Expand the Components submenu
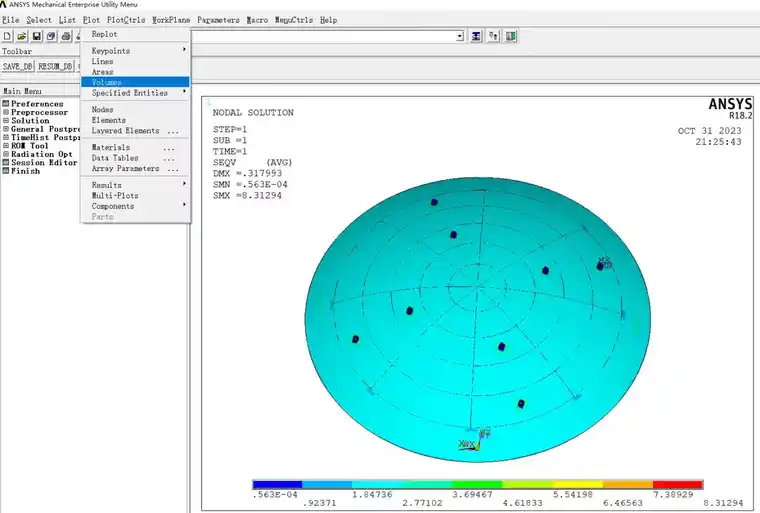 [135, 206]
